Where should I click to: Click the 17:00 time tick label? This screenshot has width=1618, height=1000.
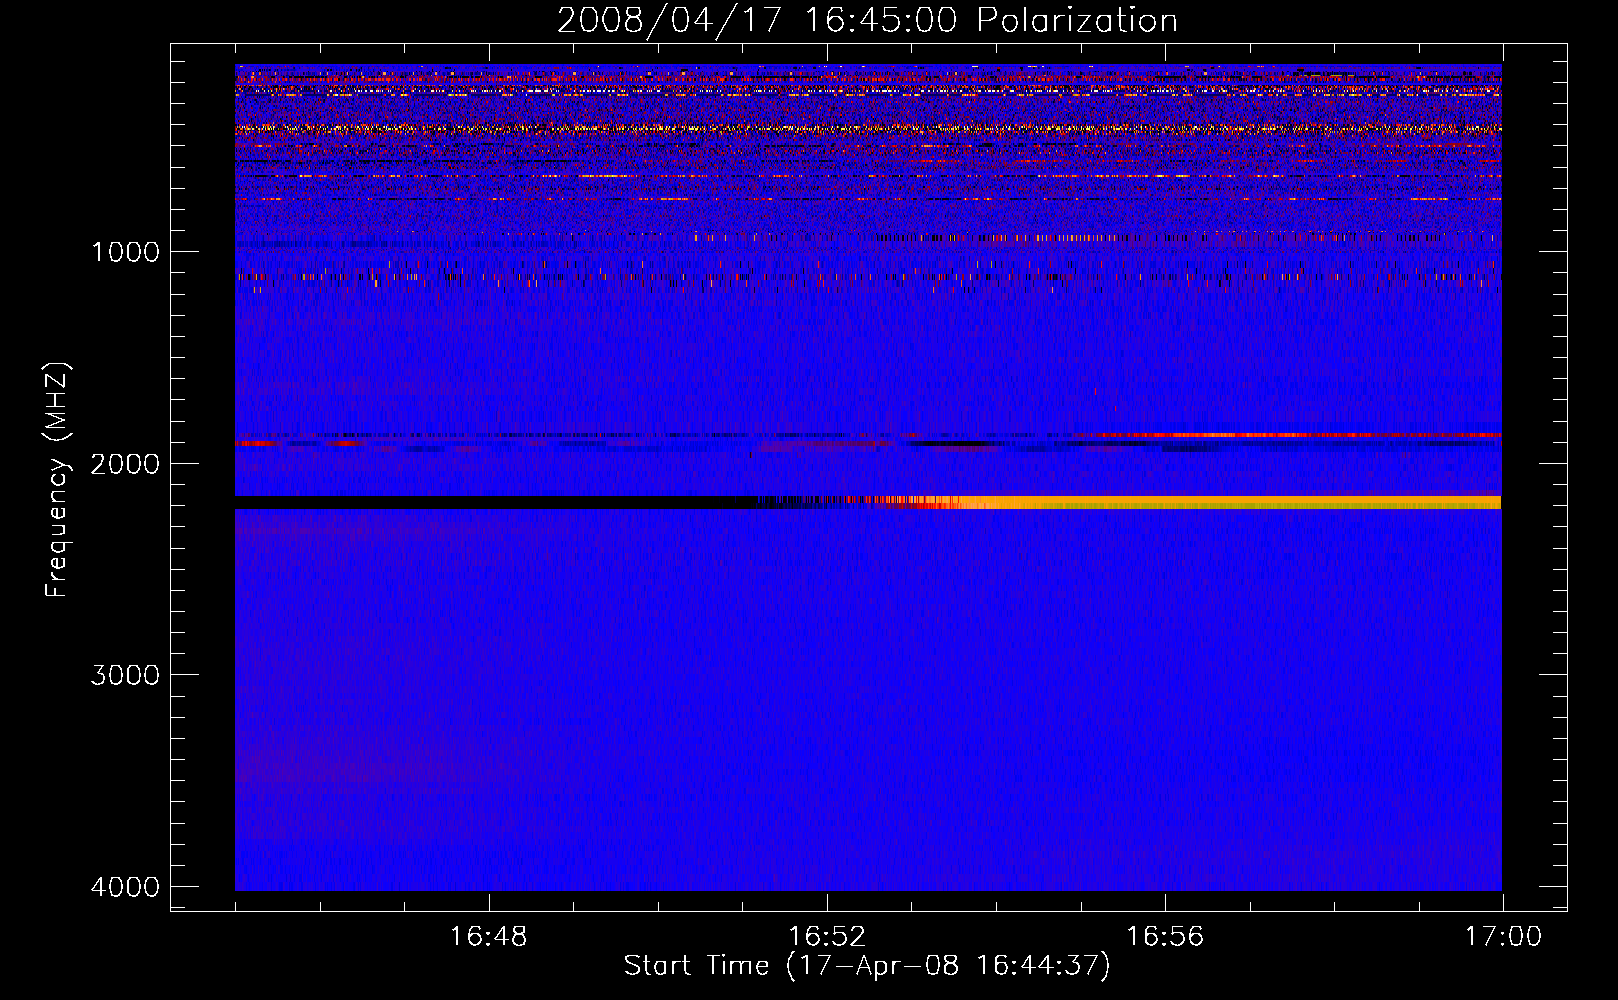1503,937
